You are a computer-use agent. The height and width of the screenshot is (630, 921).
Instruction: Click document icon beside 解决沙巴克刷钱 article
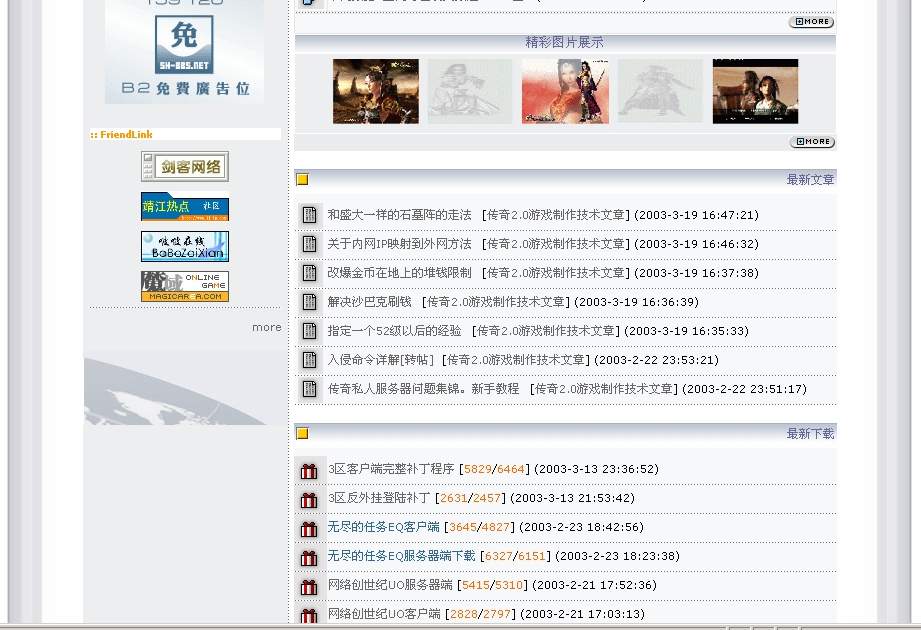coord(309,302)
